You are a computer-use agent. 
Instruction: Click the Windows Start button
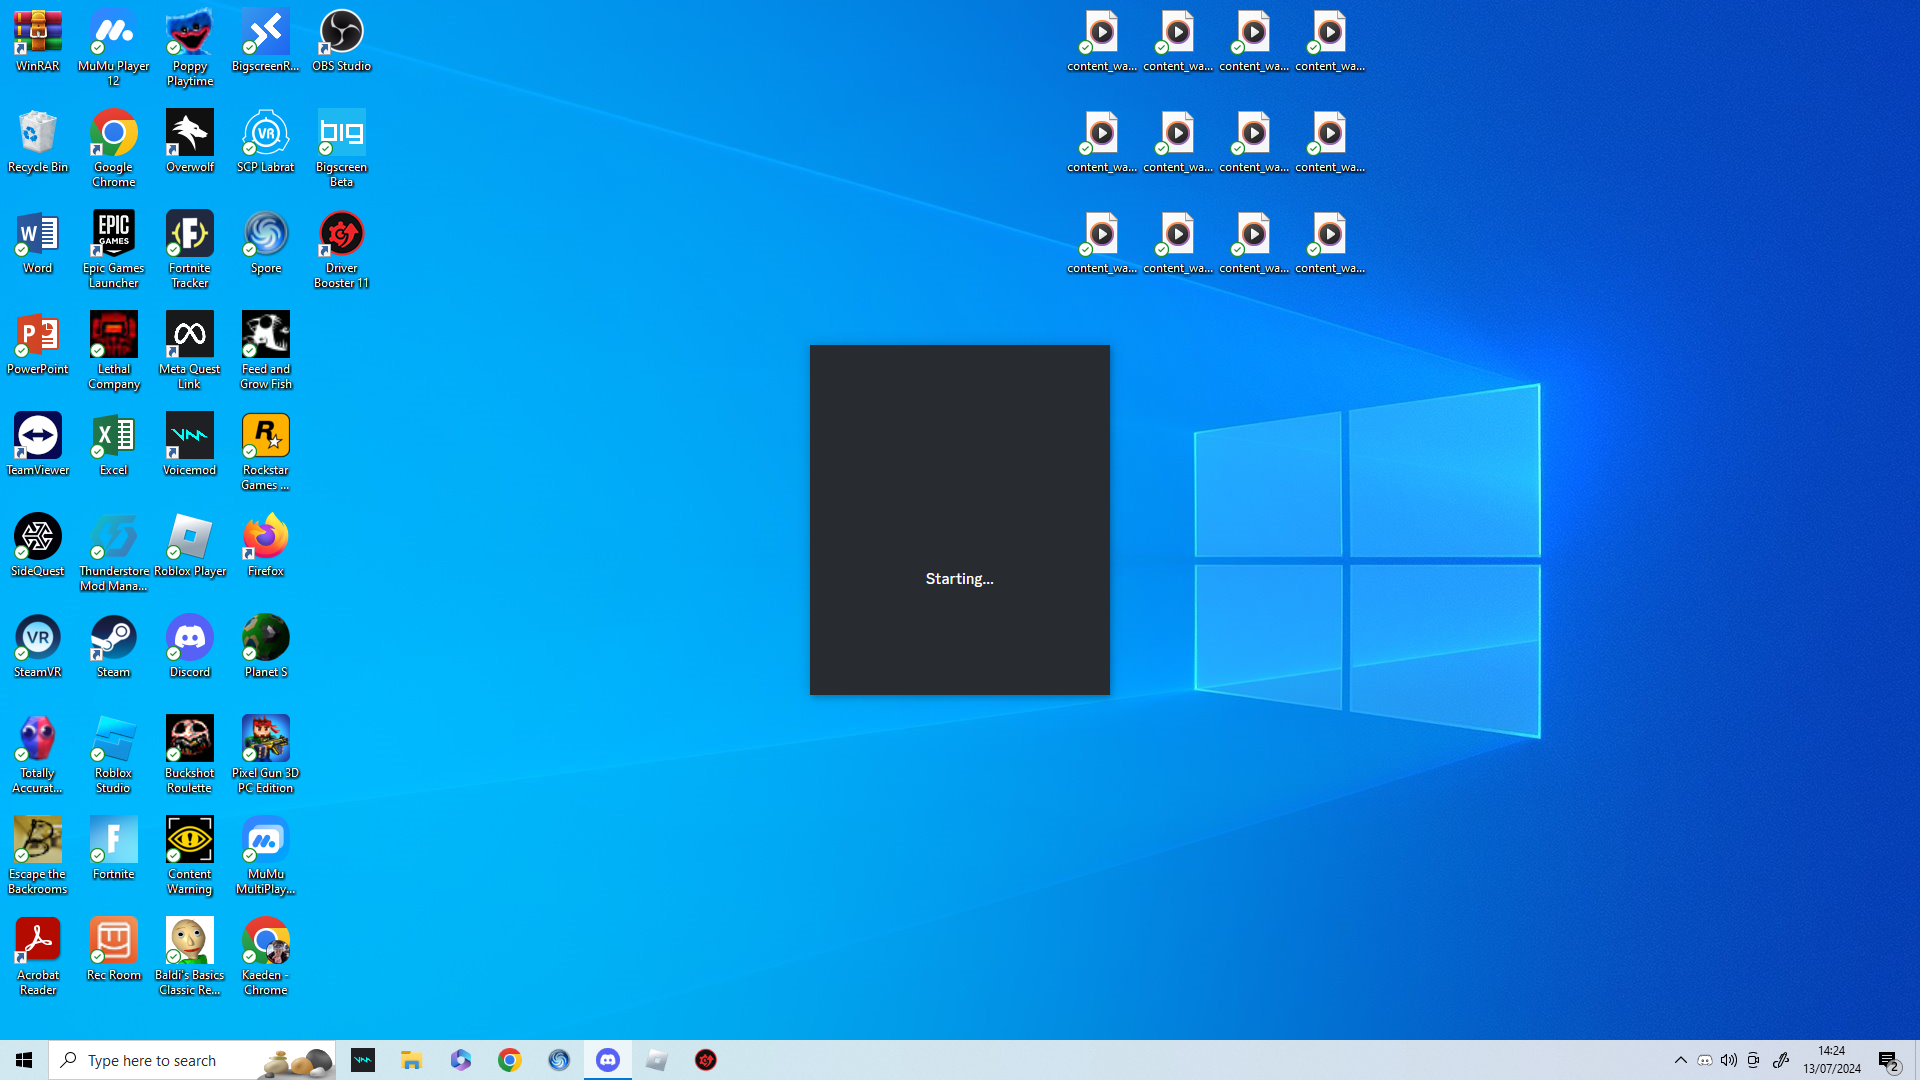24,1060
